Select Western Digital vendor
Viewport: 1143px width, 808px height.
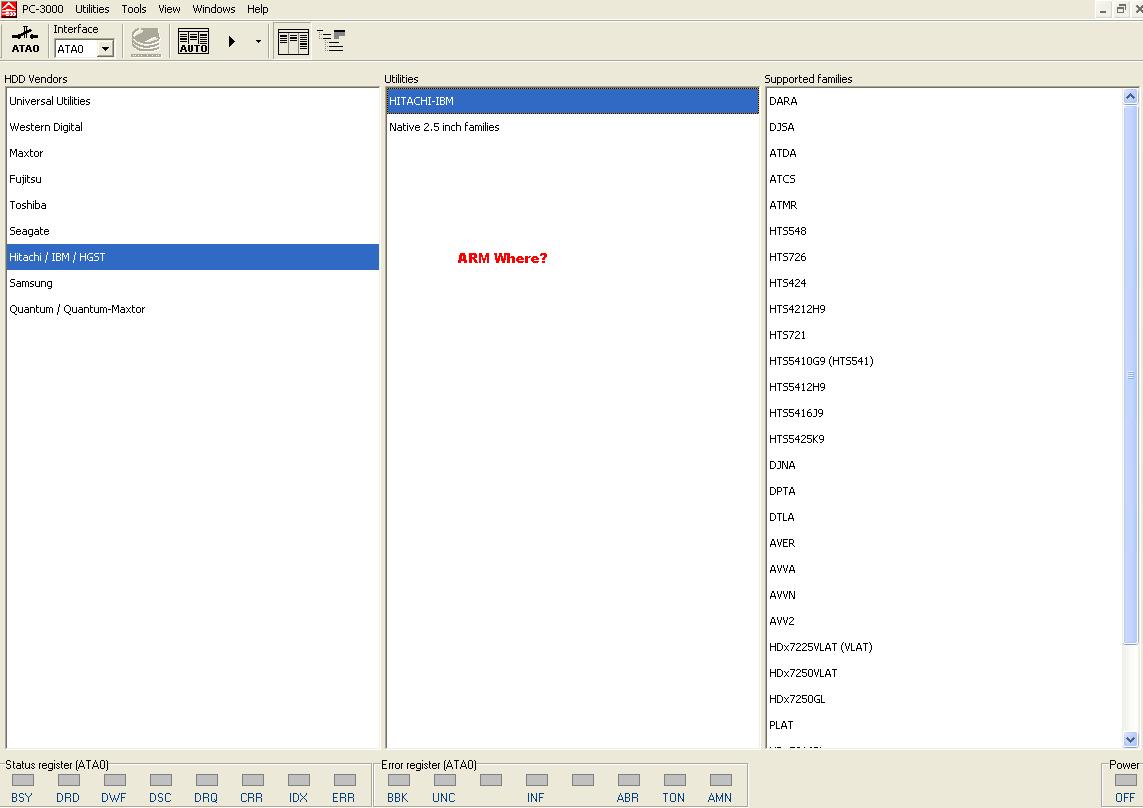click(x=192, y=127)
